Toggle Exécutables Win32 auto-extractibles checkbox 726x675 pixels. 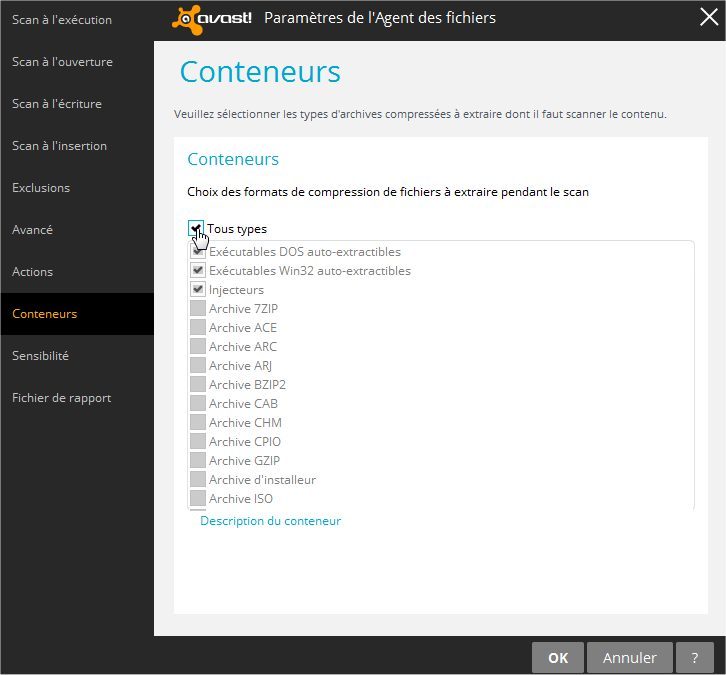[198, 271]
